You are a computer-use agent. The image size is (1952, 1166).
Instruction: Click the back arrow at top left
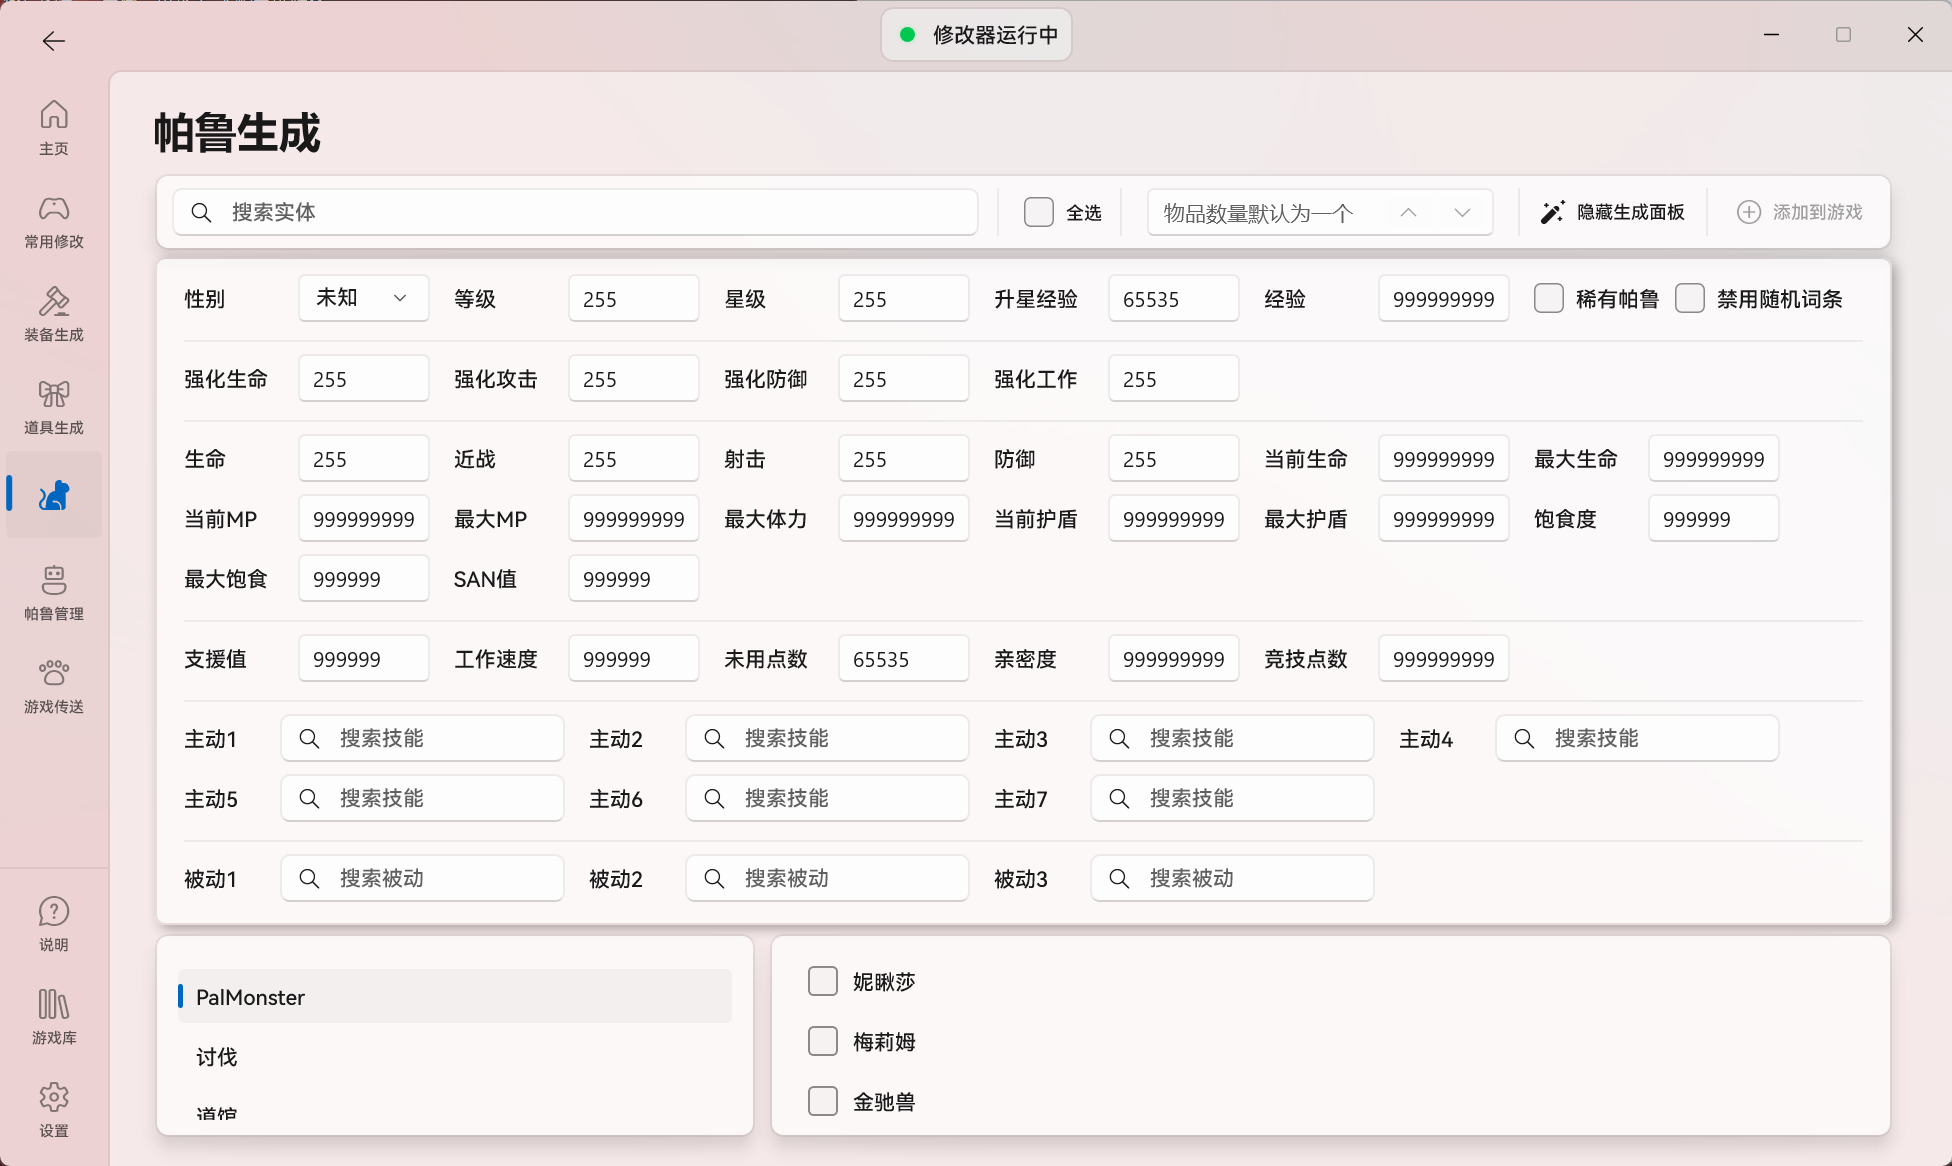(54, 40)
